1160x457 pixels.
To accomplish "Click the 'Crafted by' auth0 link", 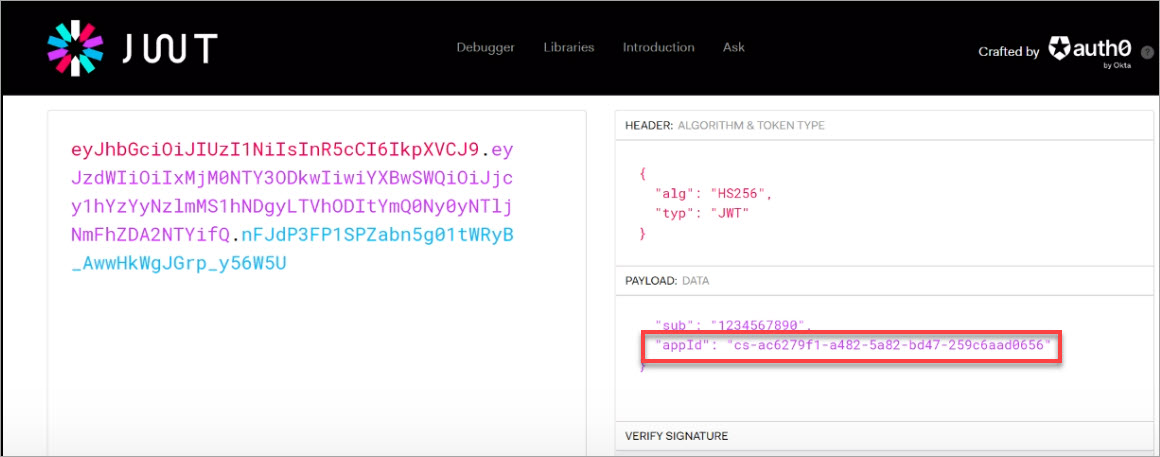I will click(x=1056, y=52).
